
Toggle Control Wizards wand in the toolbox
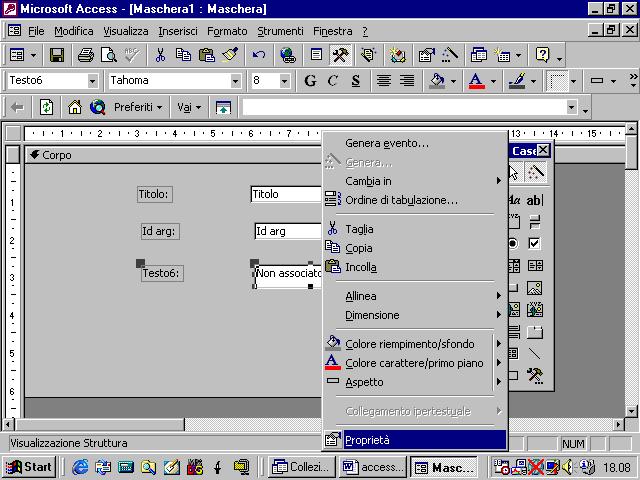535,173
